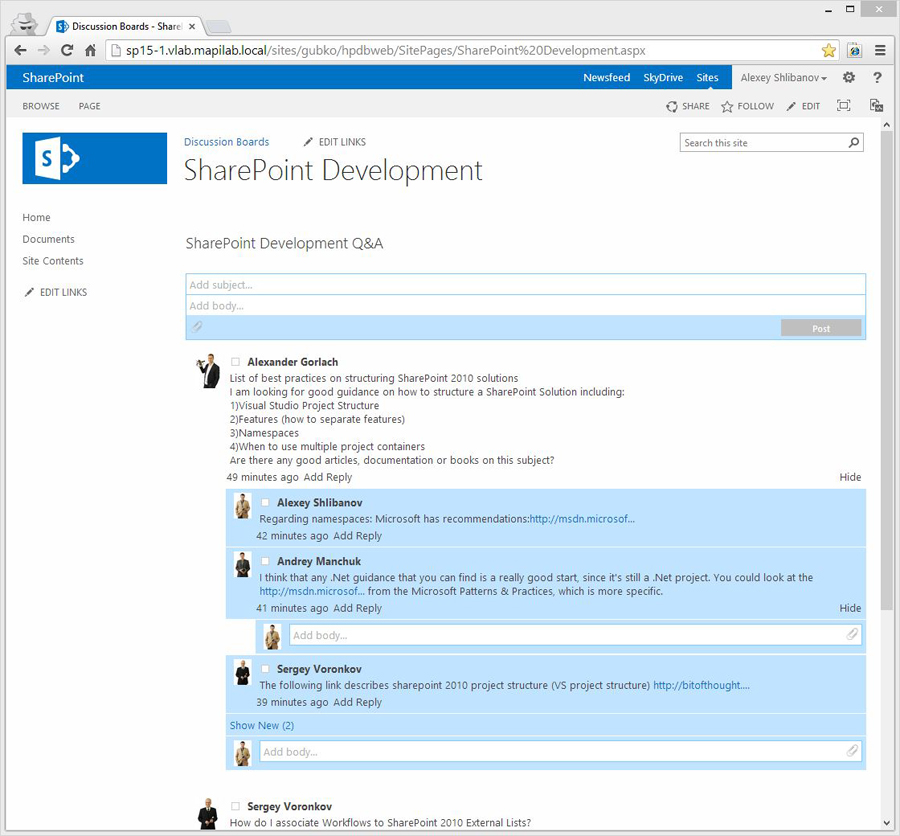Reload the current browser page
Screen dimensions: 900x836
[67, 51]
